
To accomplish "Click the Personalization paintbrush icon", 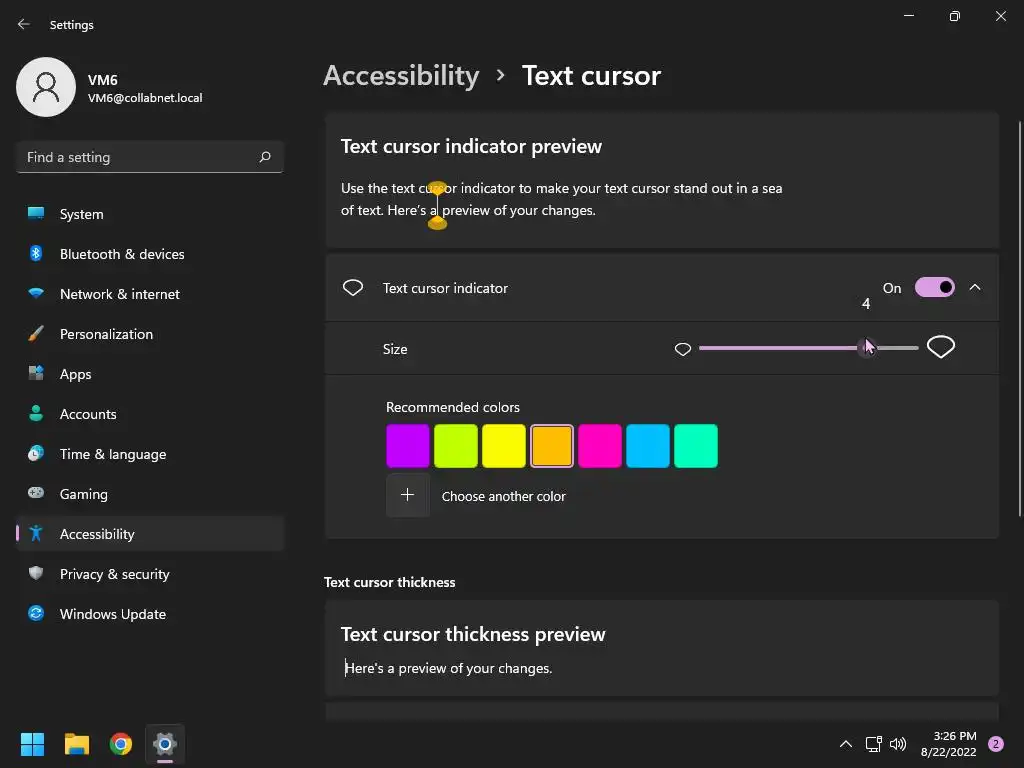I will point(36,334).
